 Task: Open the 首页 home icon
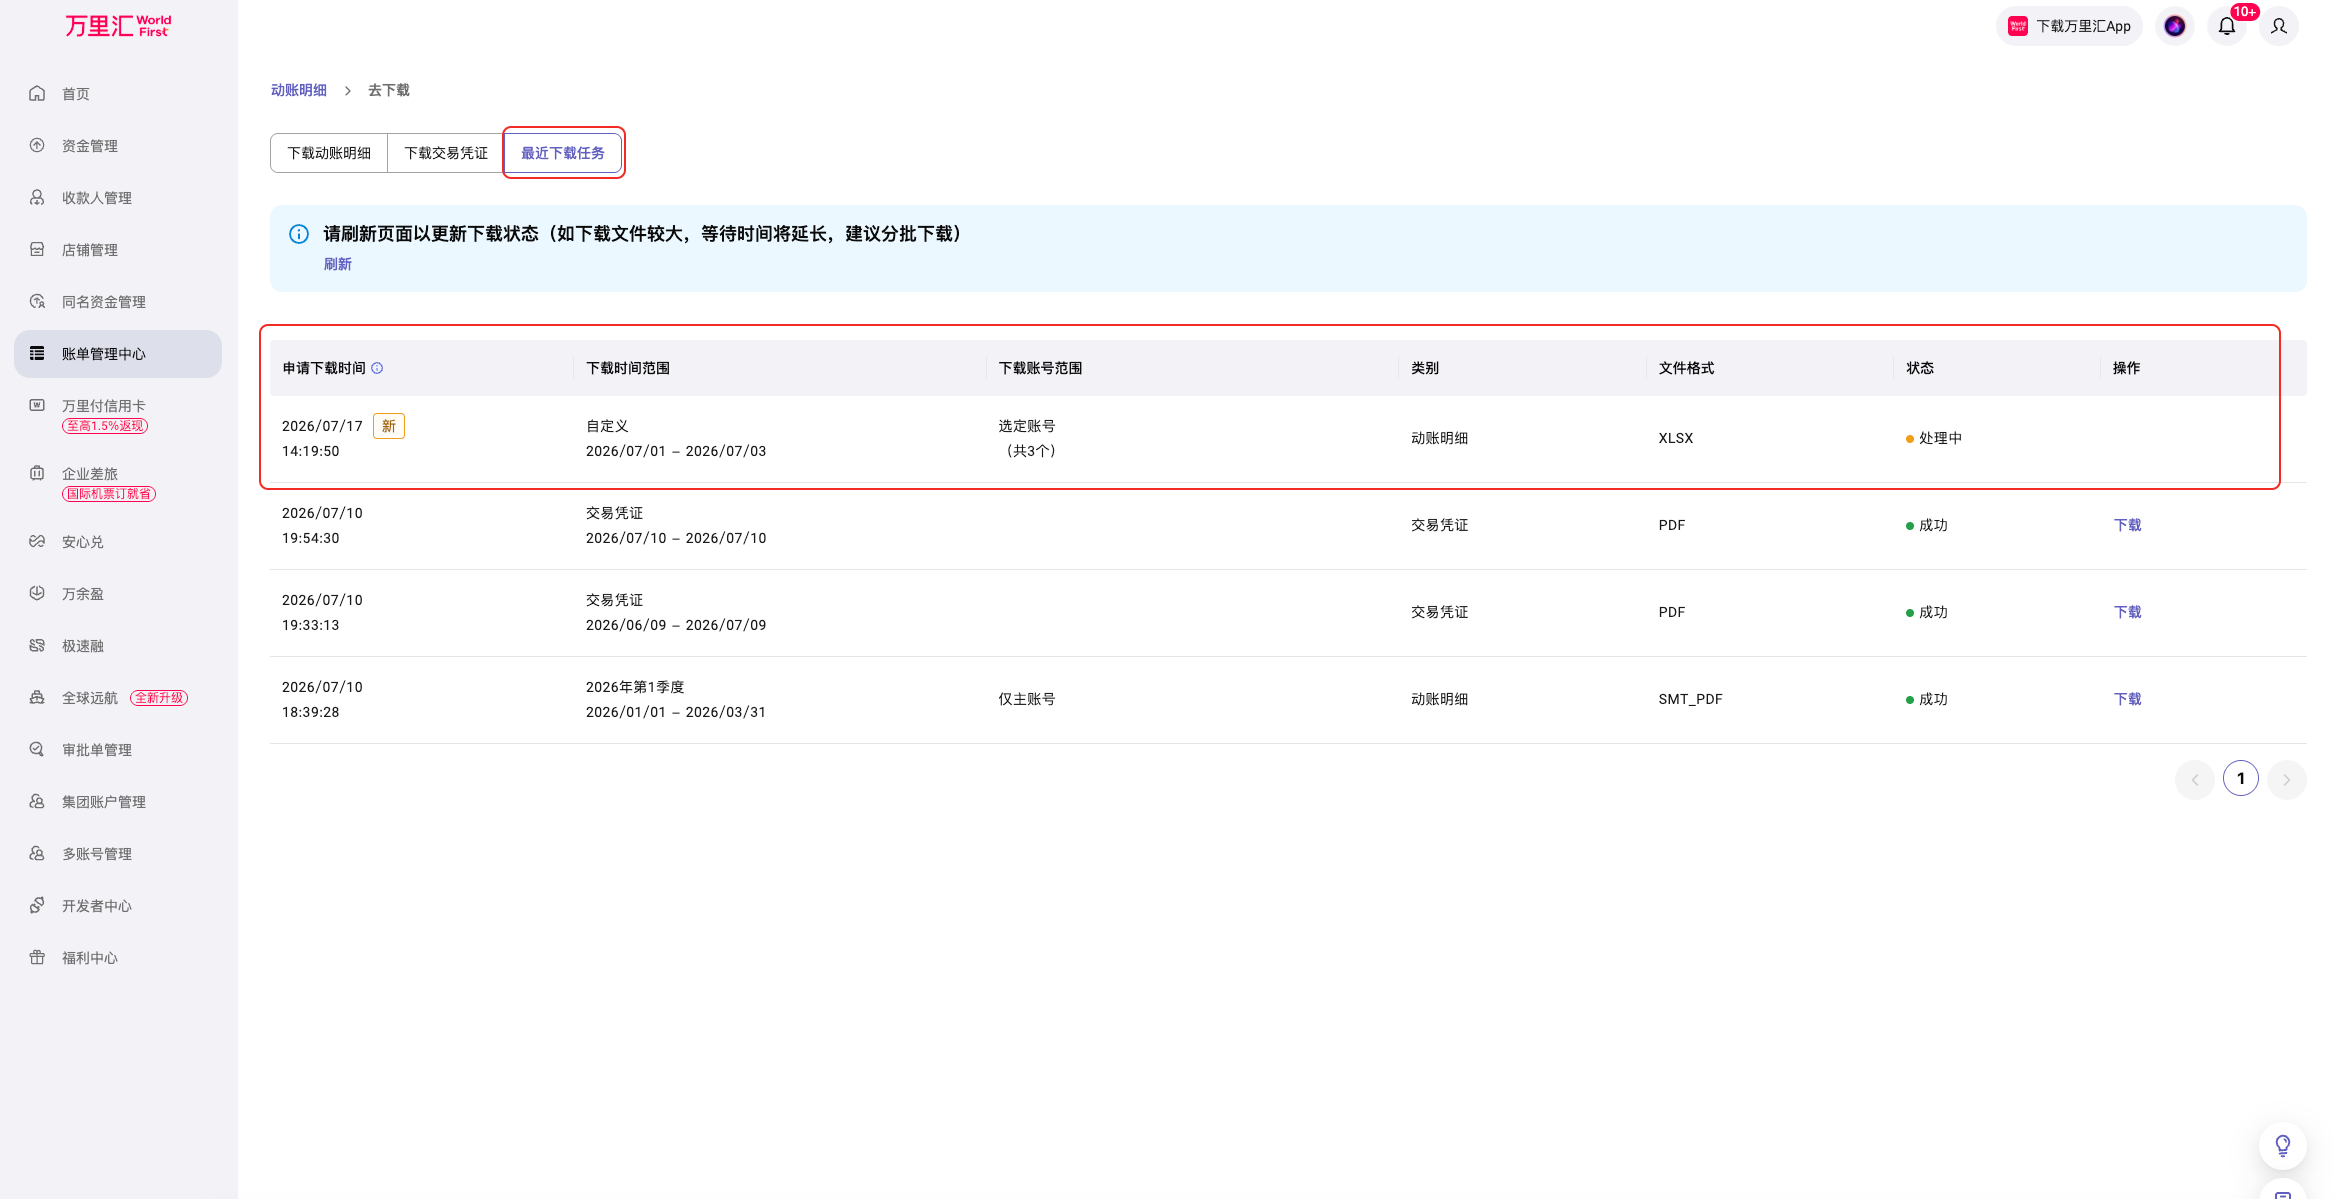(37, 93)
